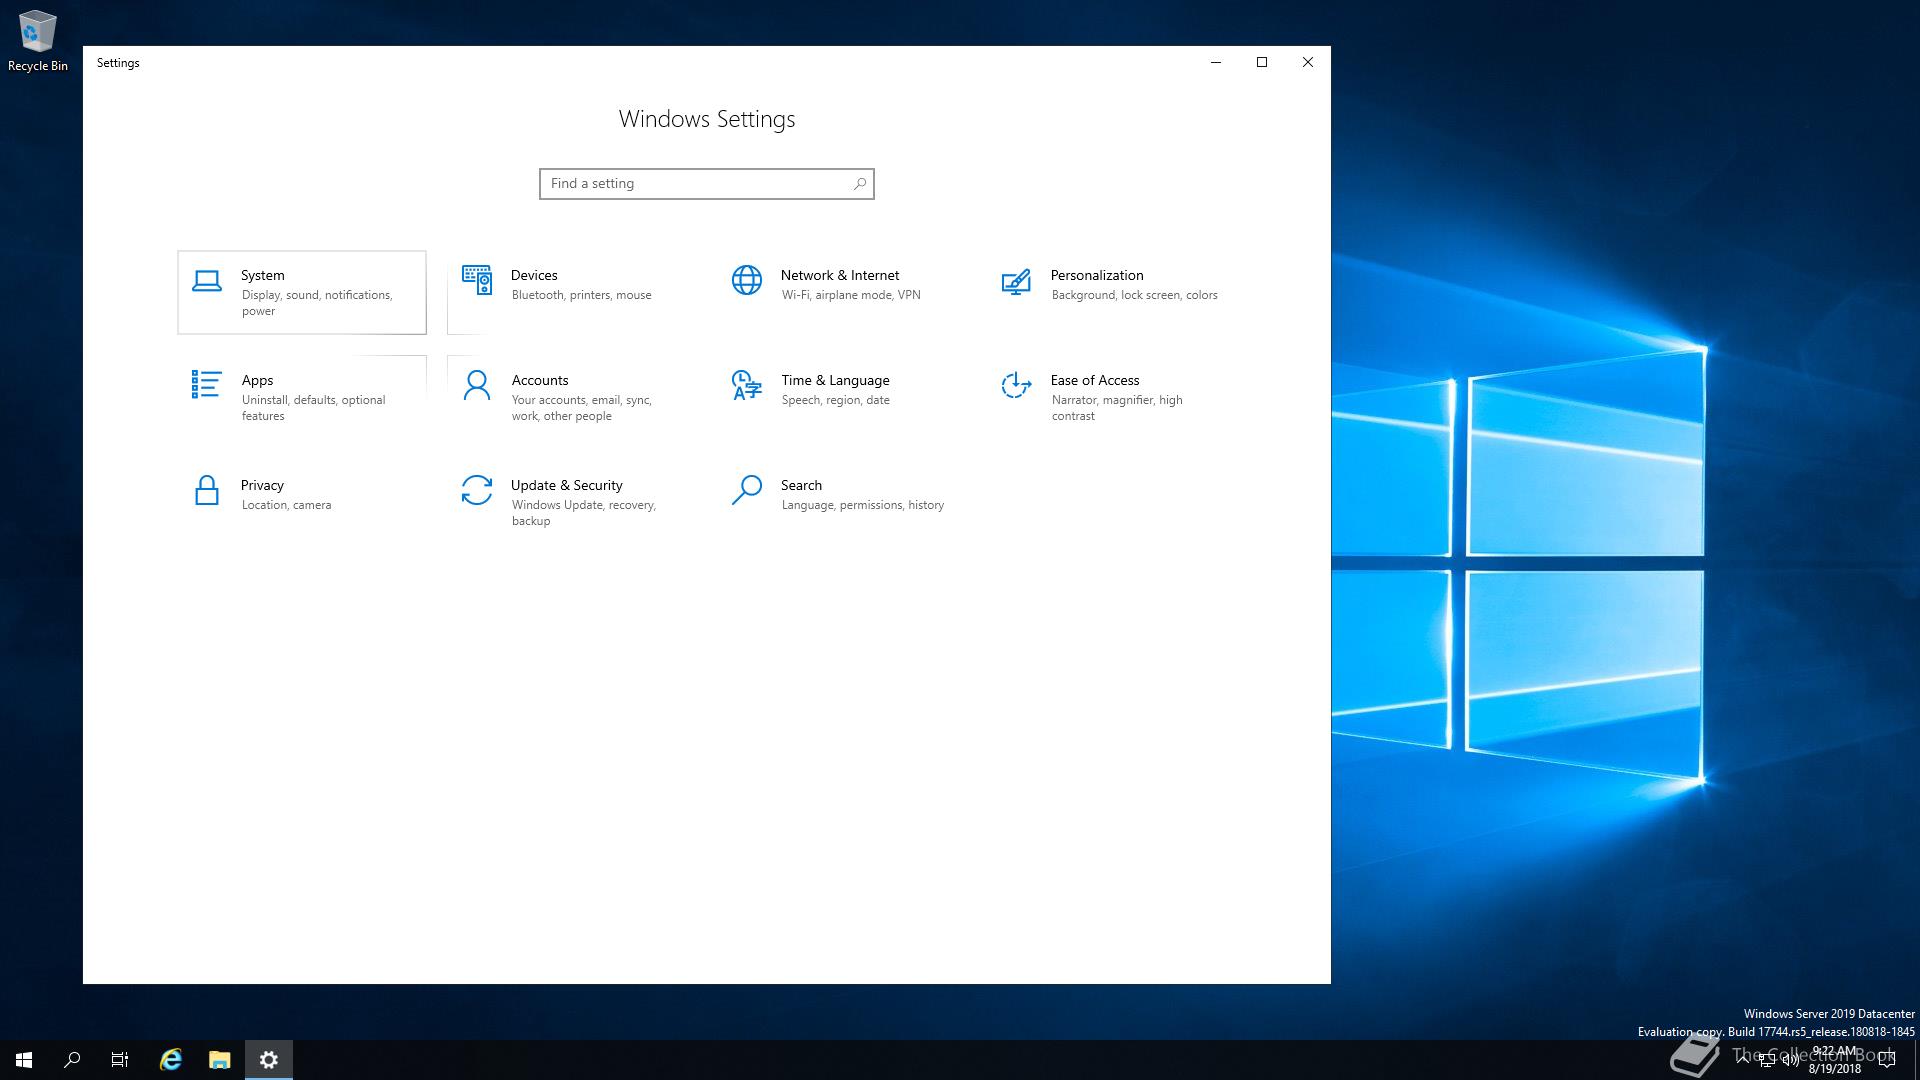Open the Windows Start menu
Image resolution: width=1920 pixels, height=1080 pixels.
click(x=24, y=1060)
